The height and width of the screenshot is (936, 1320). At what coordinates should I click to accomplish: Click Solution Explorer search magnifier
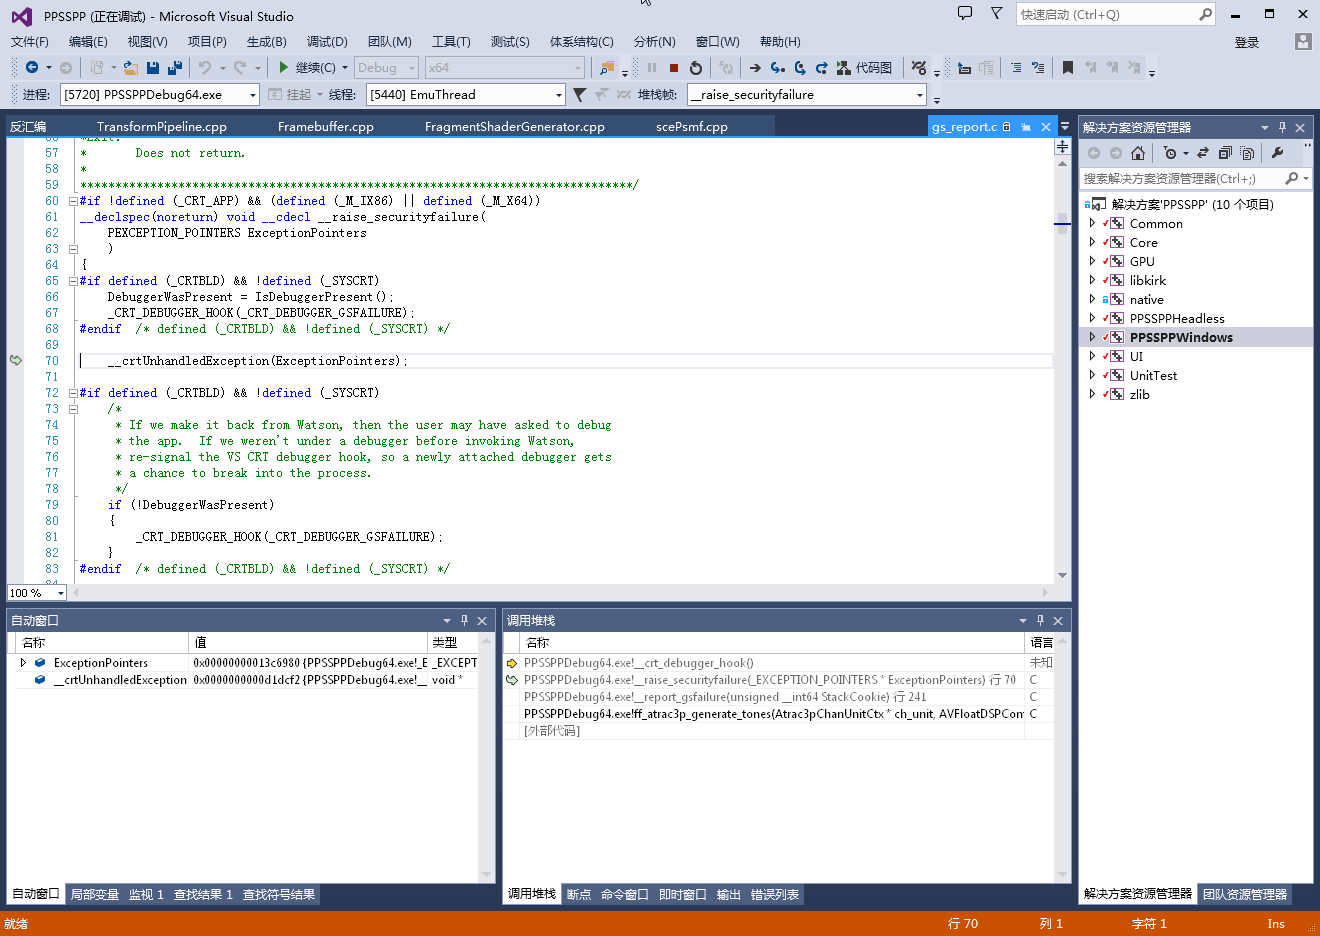[1292, 178]
